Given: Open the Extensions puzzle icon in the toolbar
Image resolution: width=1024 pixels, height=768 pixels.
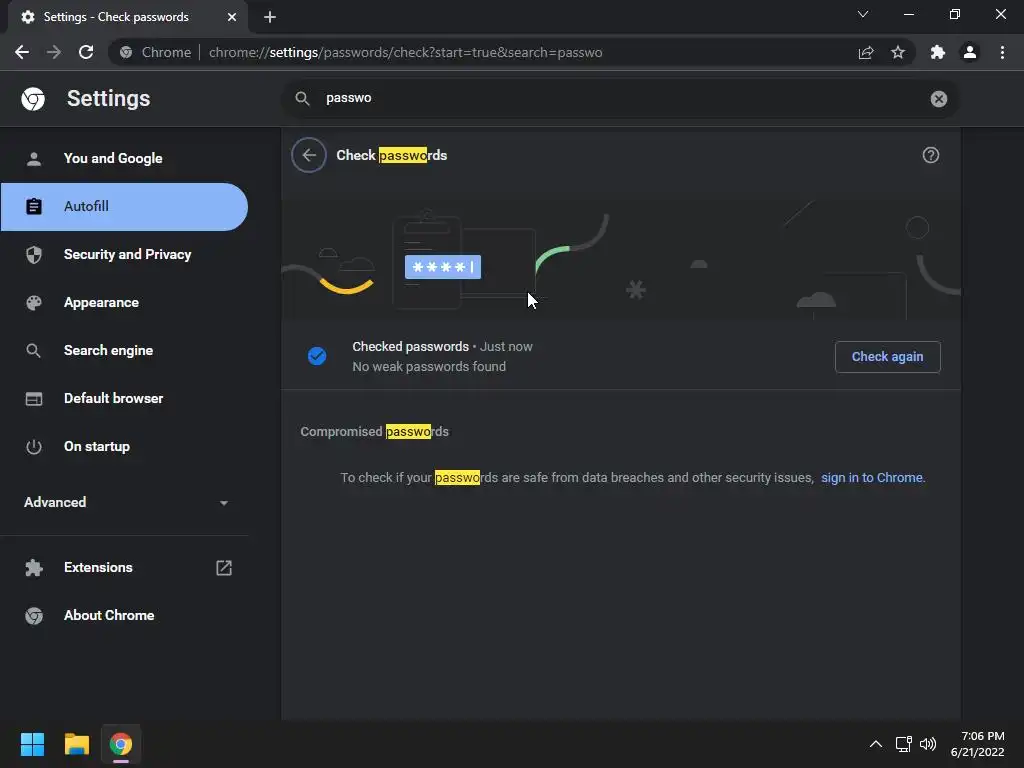Looking at the screenshot, I should click(938, 52).
